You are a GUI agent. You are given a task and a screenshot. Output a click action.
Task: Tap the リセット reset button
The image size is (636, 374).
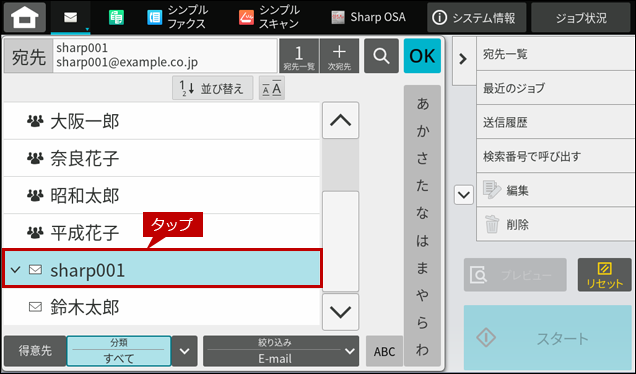click(x=604, y=275)
